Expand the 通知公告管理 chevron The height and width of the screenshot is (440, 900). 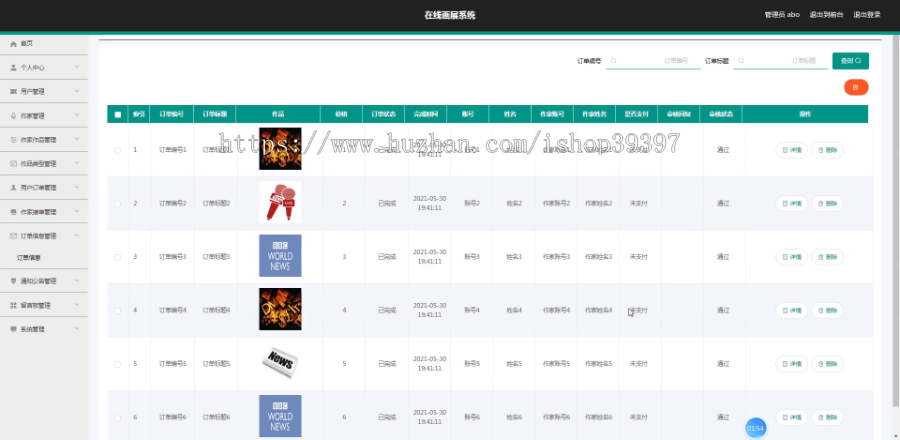click(77, 281)
